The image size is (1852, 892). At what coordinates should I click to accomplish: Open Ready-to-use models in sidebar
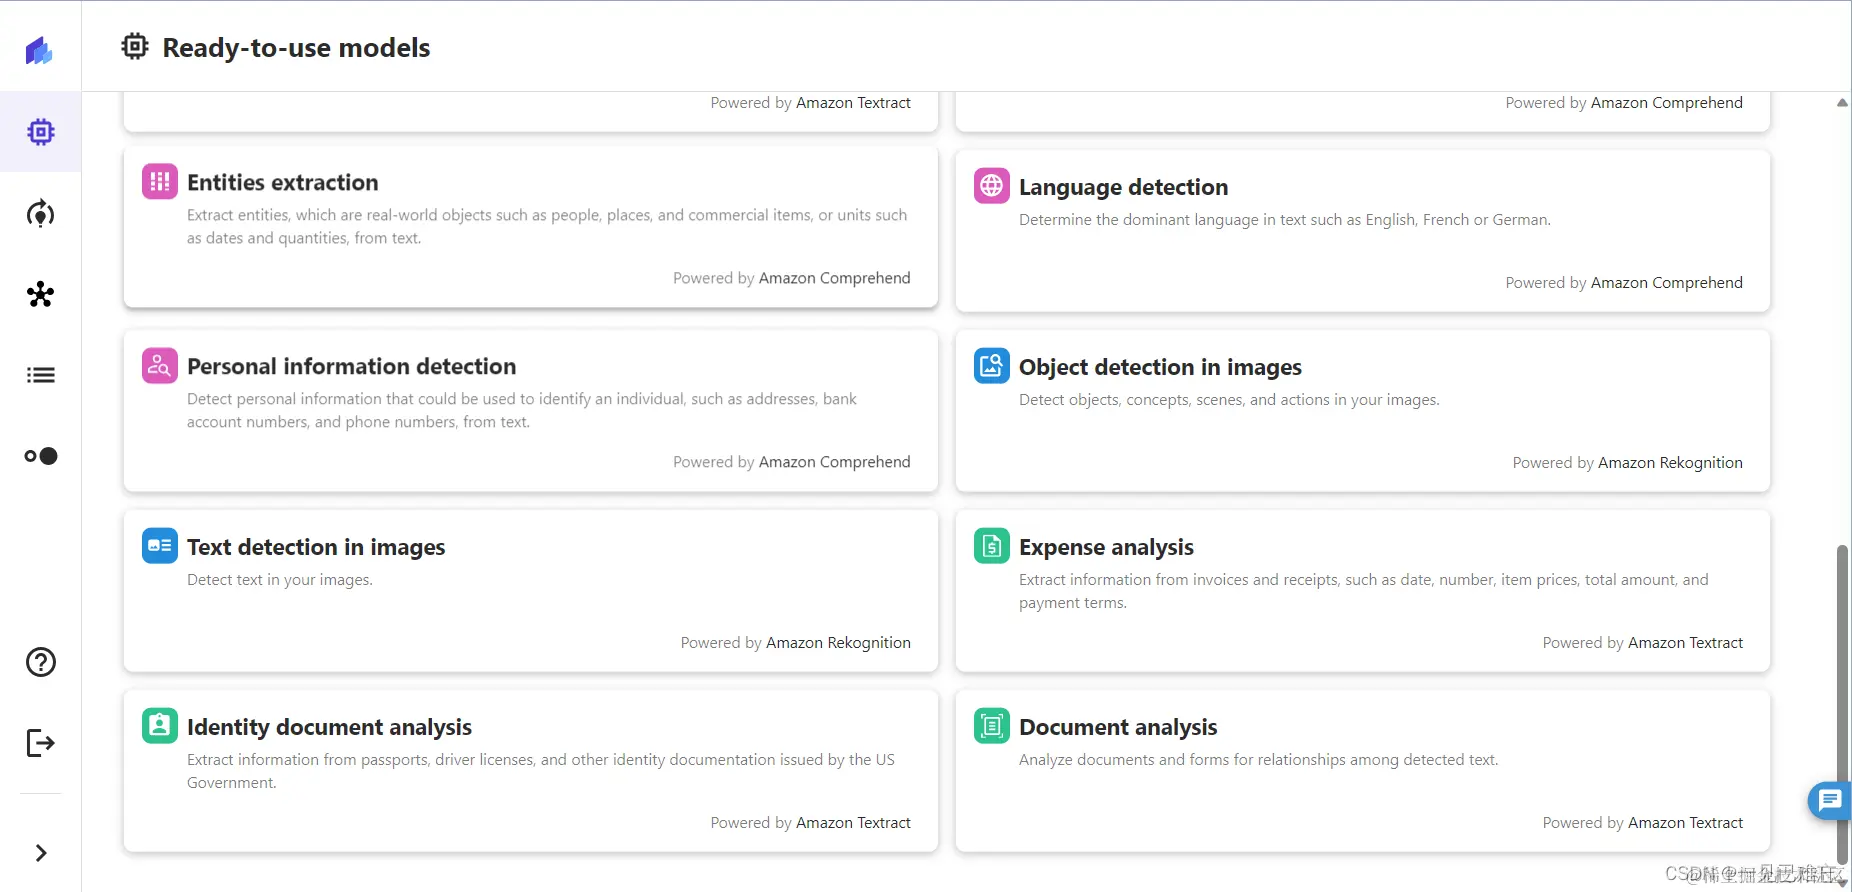point(40,132)
